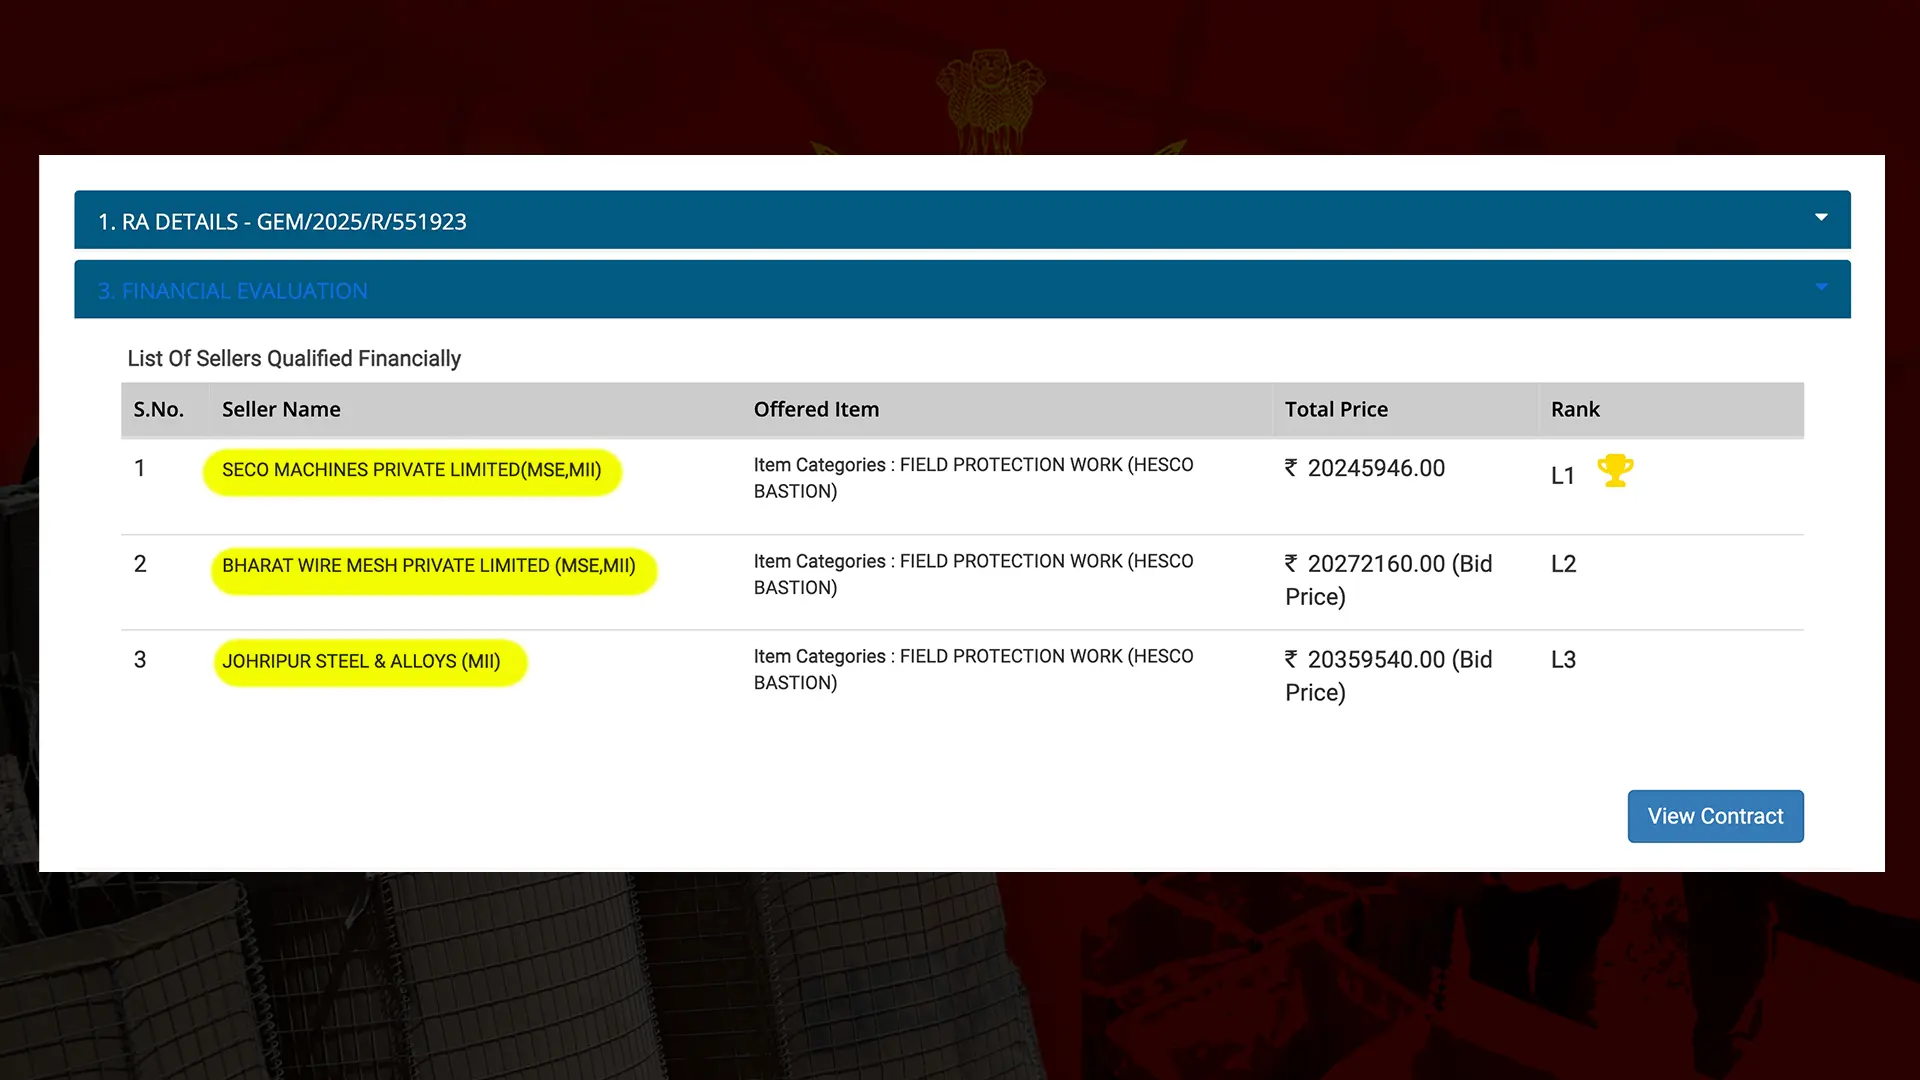The height and width of the screenshot is (1080, 1920).
Task: Click the List Of Sellers Qualified Financially heading
Action: click(x=294, y=358)
